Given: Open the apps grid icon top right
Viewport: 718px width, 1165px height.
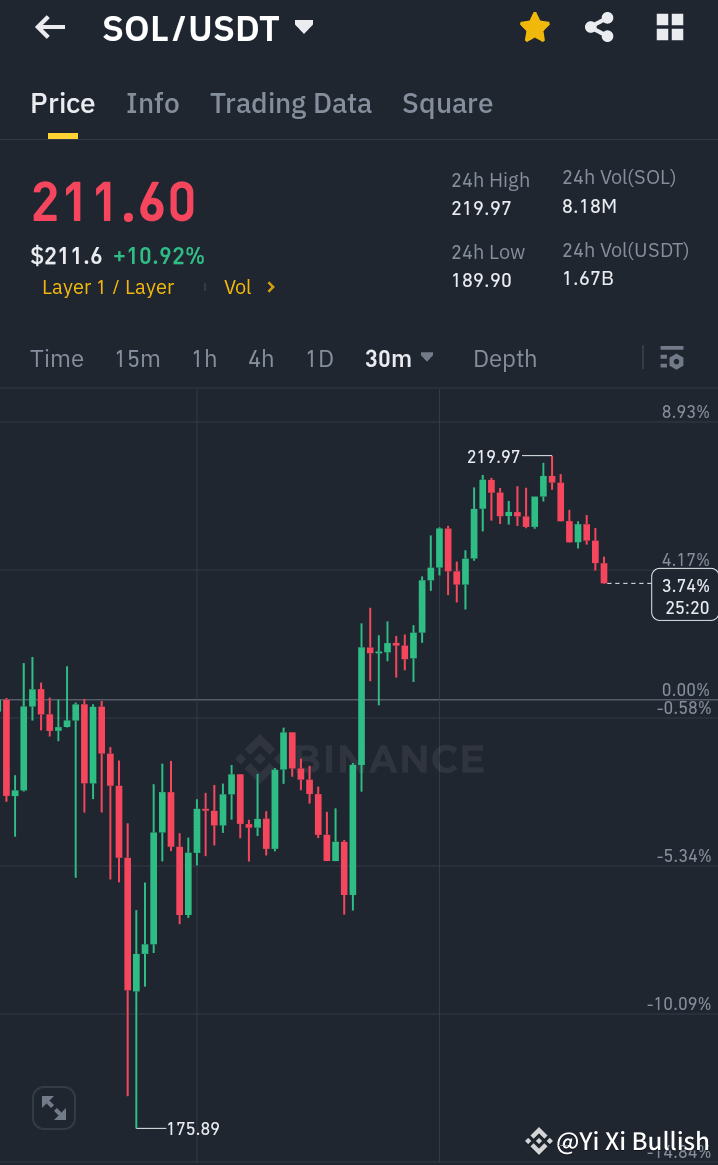Looking at the screenshot, I should click(668, 27).
